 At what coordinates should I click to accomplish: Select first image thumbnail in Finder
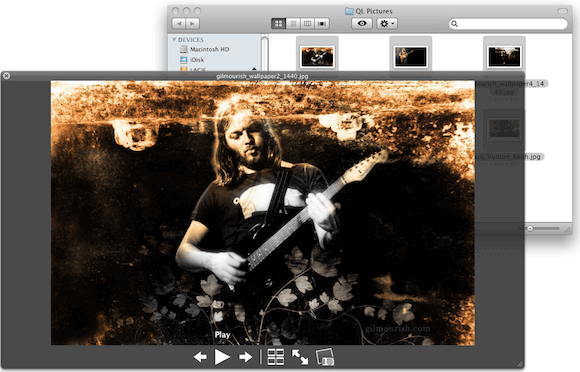click(317, 57)
